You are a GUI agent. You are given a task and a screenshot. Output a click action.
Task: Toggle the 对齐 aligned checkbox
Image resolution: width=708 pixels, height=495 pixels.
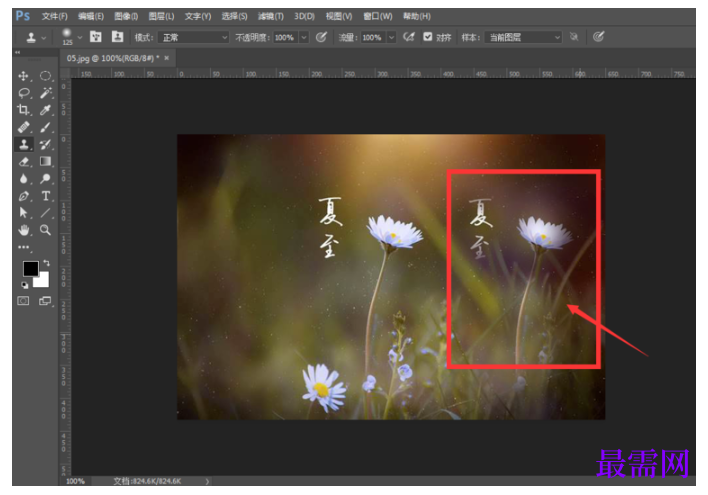(428, 37)
